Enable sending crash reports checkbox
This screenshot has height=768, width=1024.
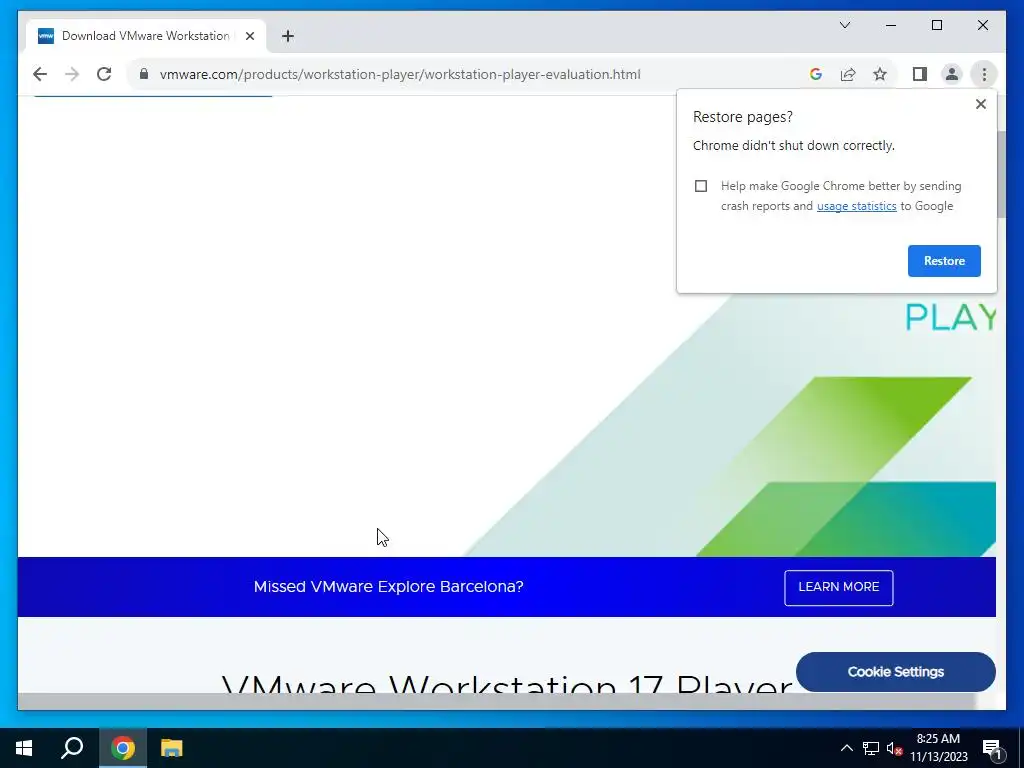pyautogui.click(x=701, y=186)
